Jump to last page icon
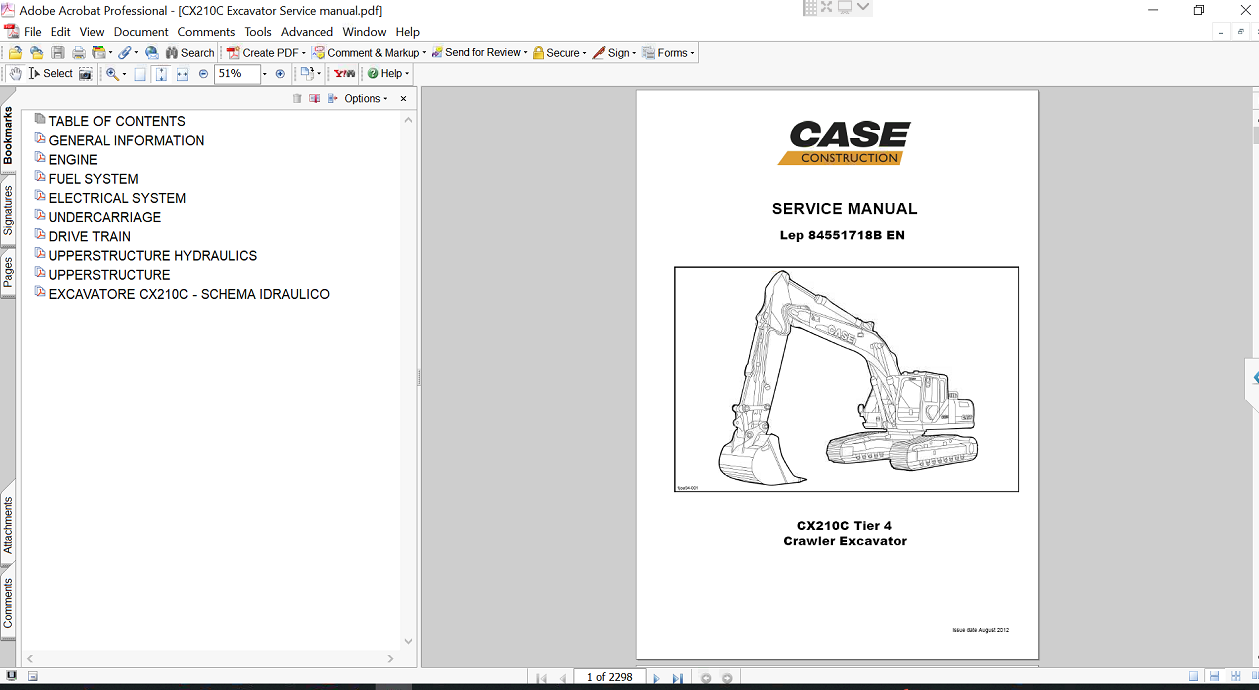This screenshot has width=1259, height=690. tap(677, 678)
